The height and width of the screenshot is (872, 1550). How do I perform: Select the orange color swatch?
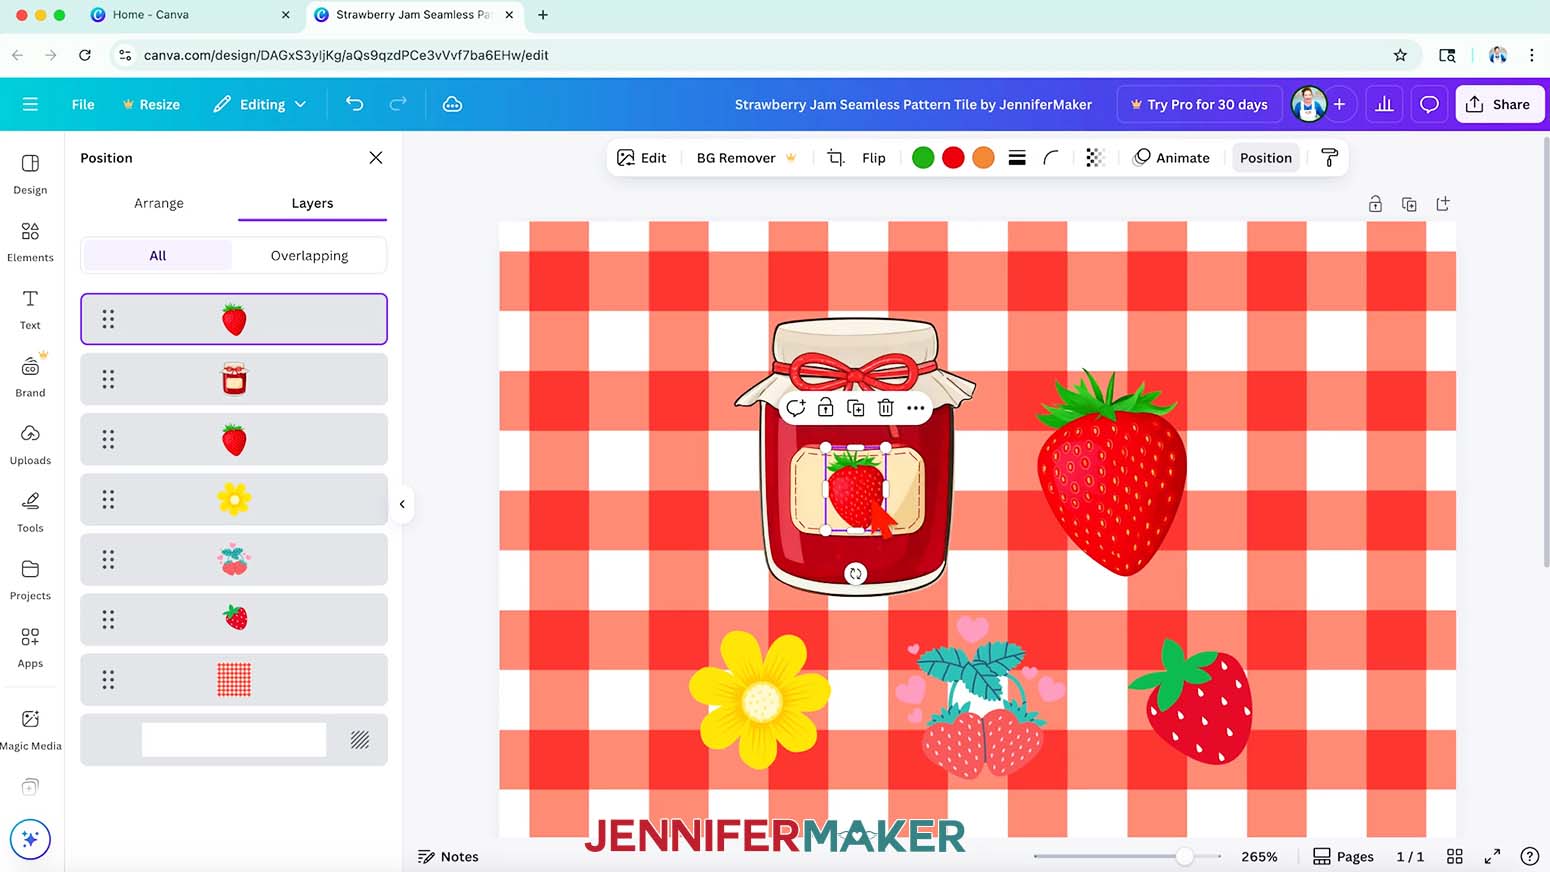click(x=983, y=158)
